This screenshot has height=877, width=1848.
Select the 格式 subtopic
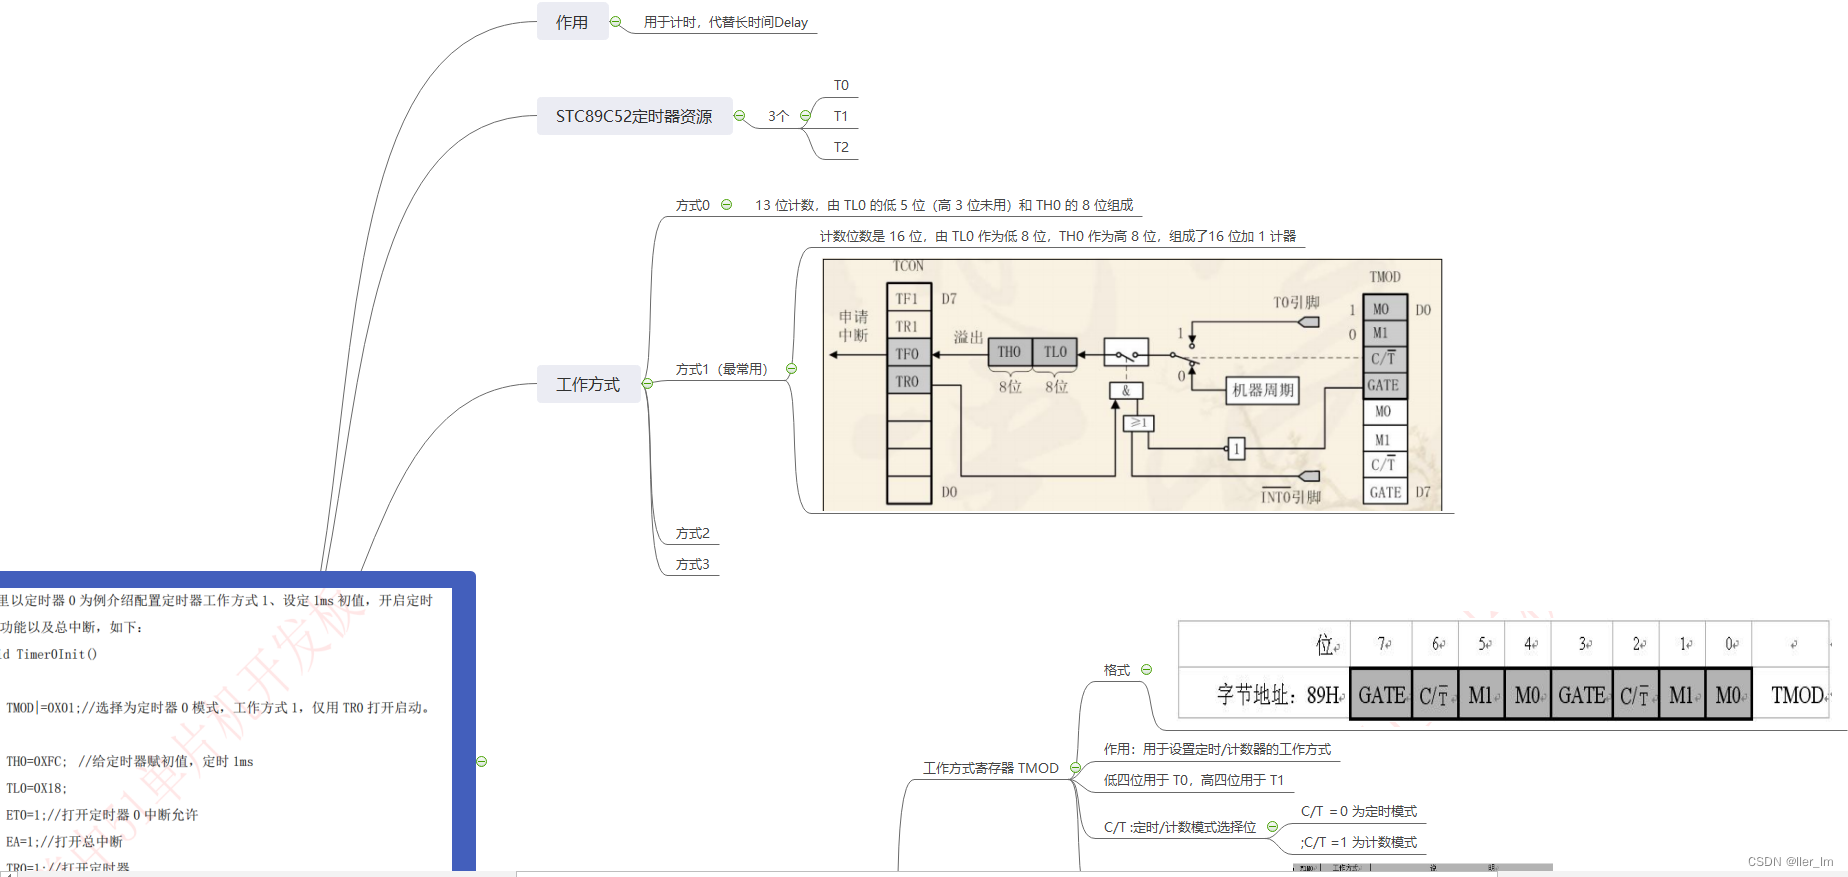[1117, 670]
